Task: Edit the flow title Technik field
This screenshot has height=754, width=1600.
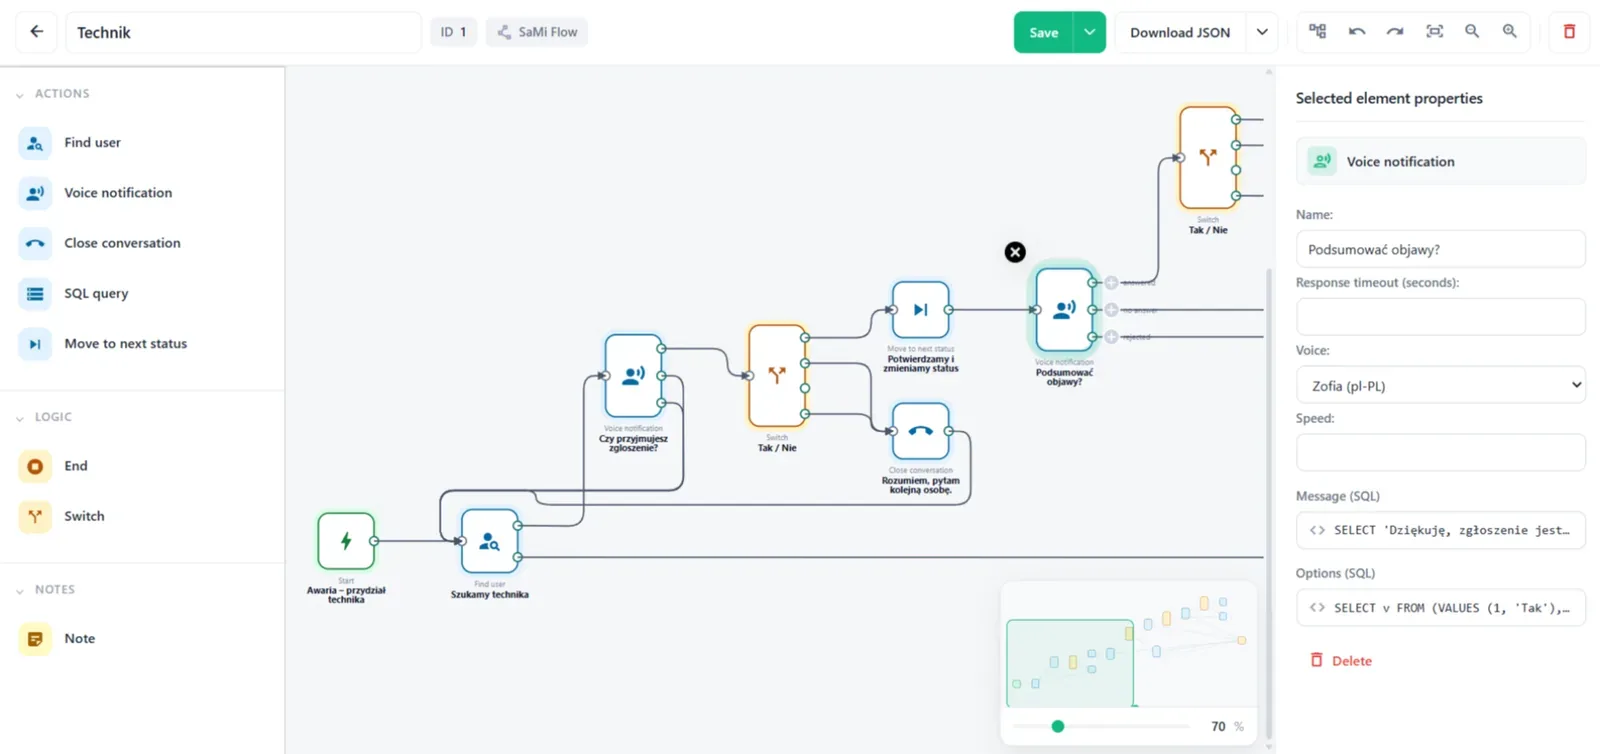Action: pyautogui.click(x=243, y=32)
